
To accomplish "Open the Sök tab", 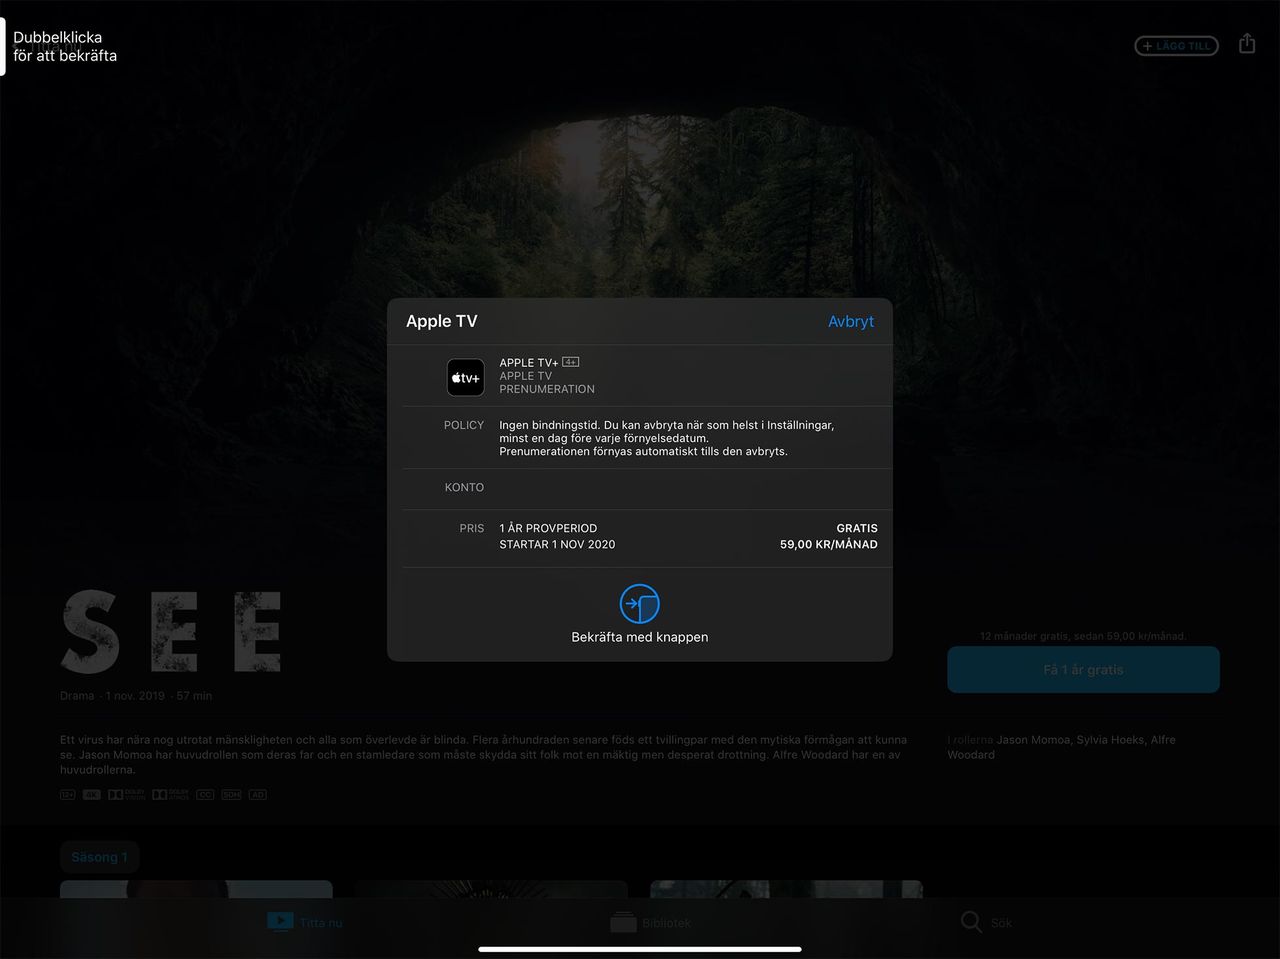I will pyautogui.click(x=987, y=922).
